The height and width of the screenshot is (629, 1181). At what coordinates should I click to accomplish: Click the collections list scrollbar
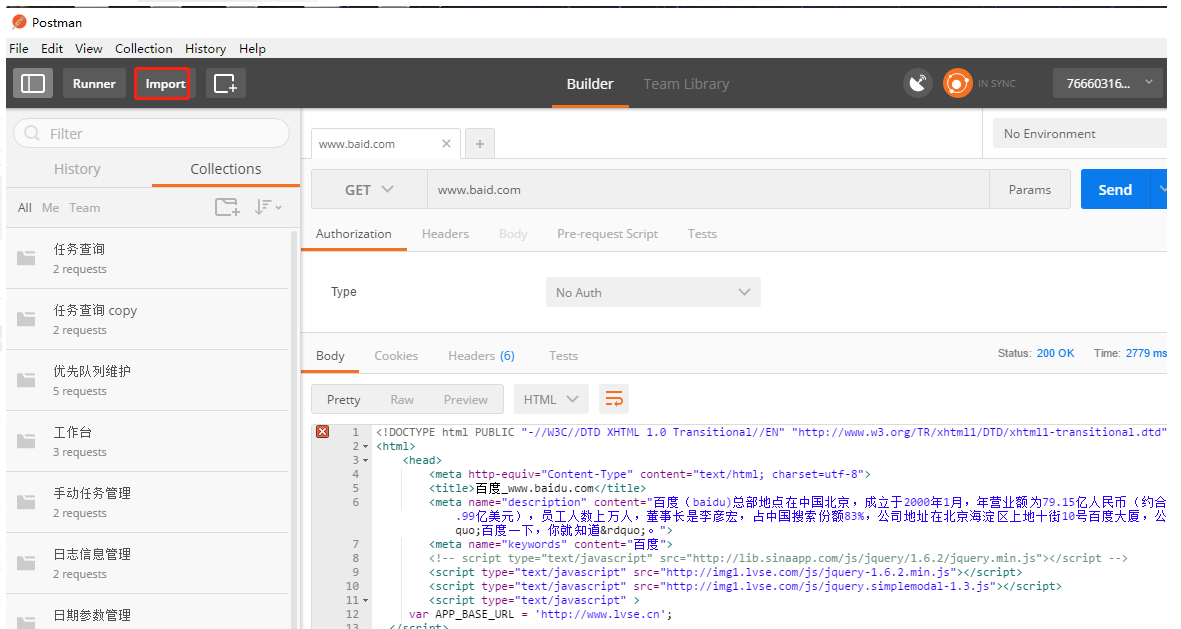[294, 428]
